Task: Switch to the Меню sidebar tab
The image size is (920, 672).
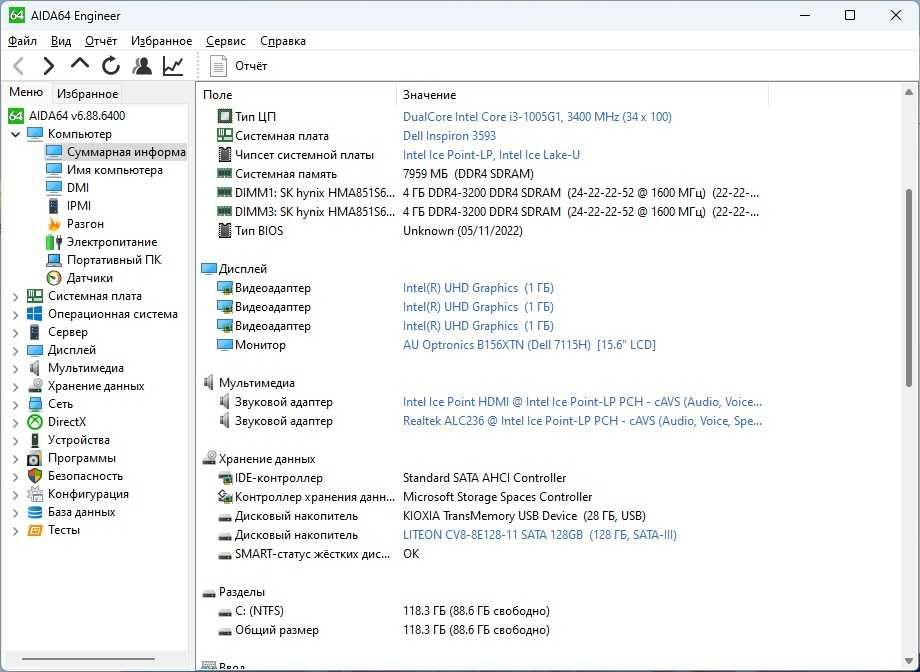Action: (26, 92)
